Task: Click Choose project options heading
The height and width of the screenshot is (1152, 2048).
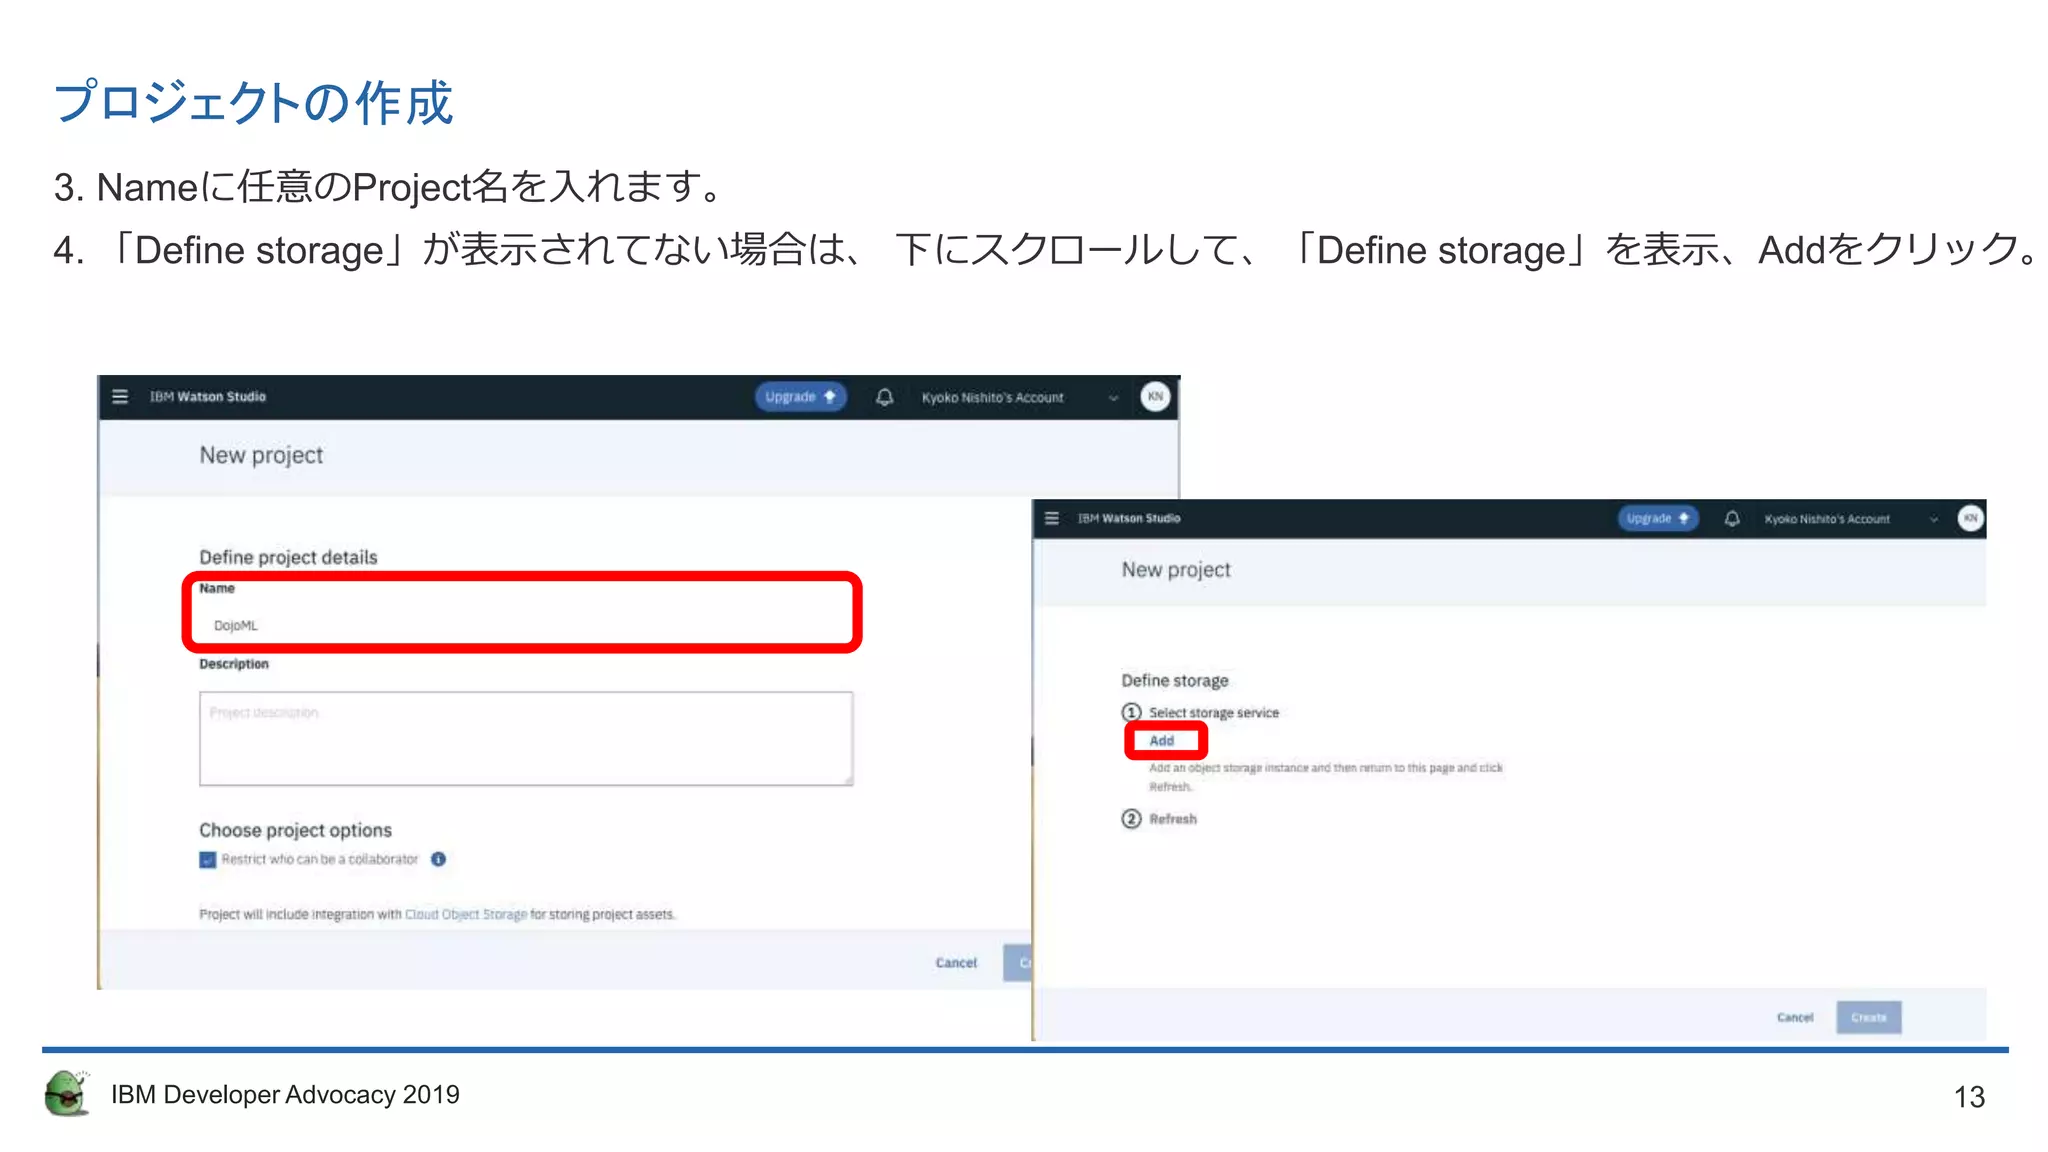Action: (295, 830)
